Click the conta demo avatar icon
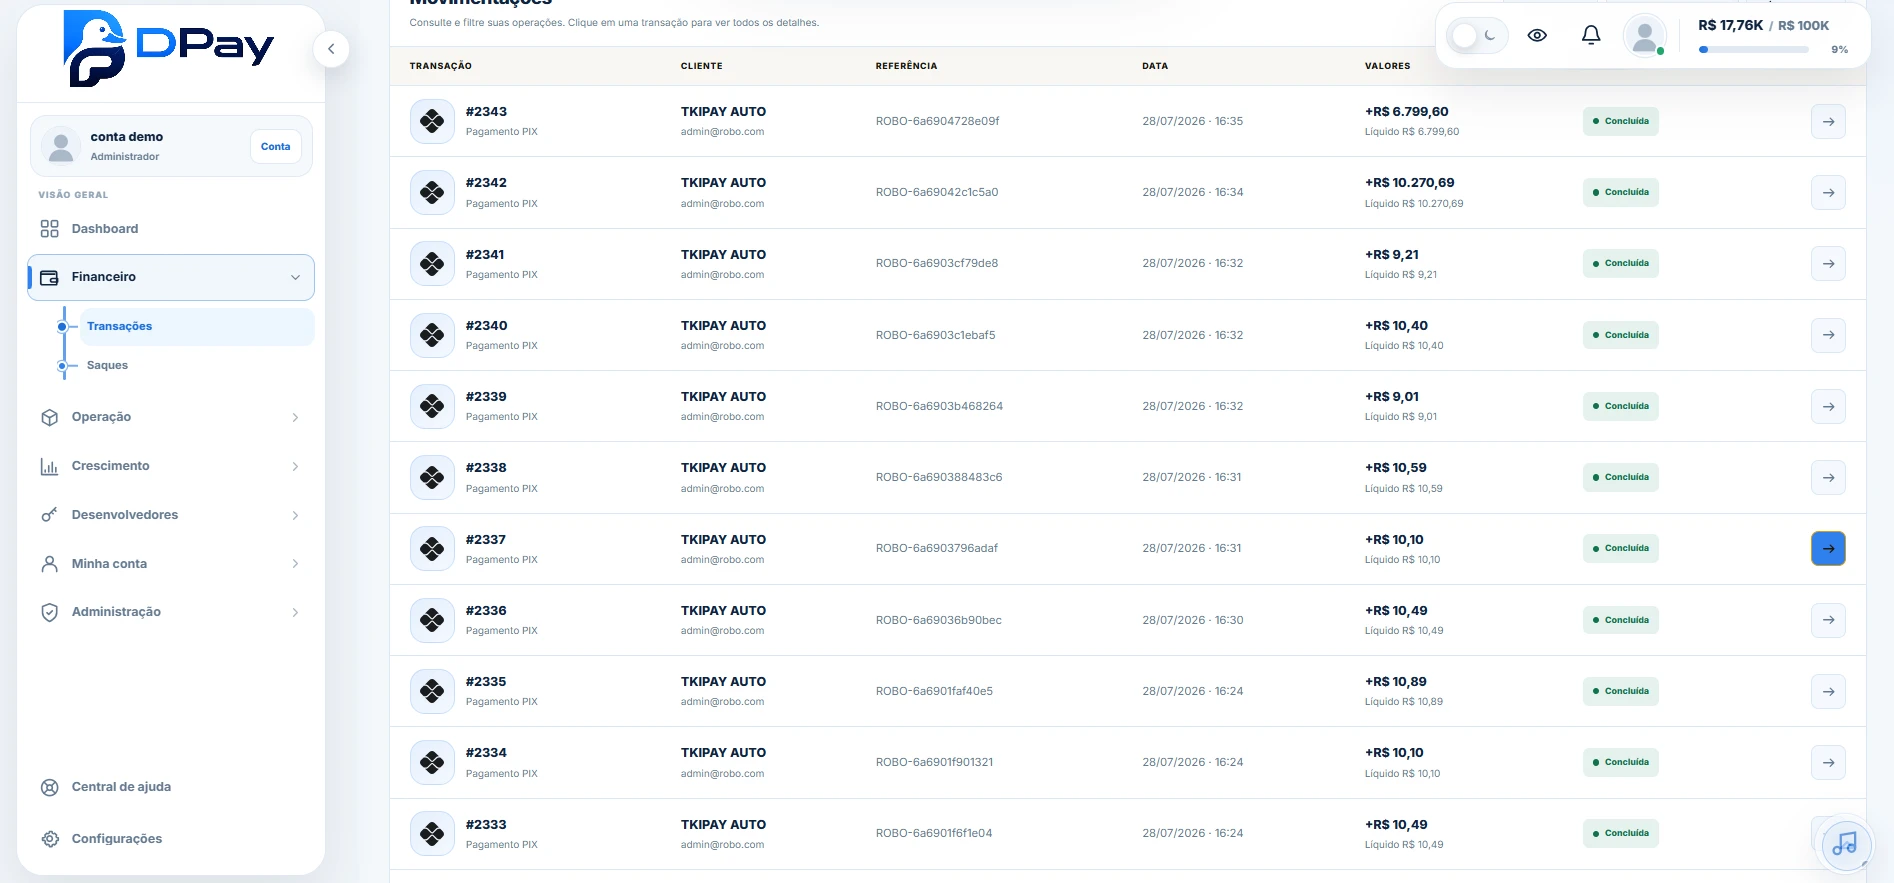This screenshot has width=1894, height=883. click(x=61, y=146)
